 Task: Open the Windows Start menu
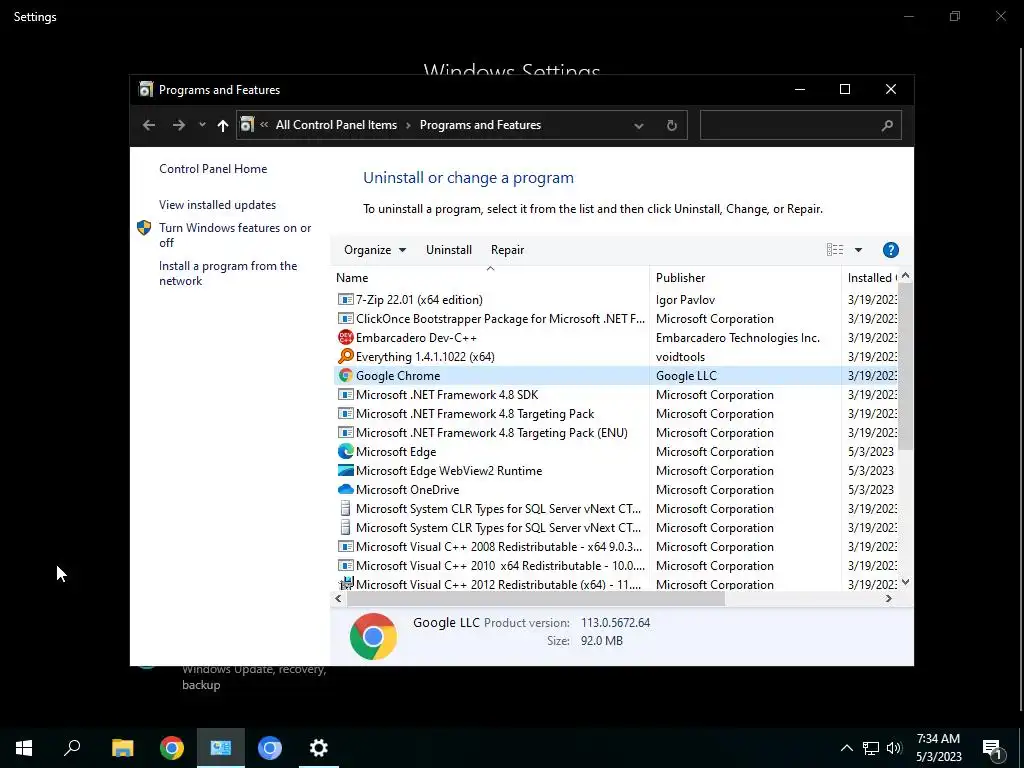pos(24,748)
